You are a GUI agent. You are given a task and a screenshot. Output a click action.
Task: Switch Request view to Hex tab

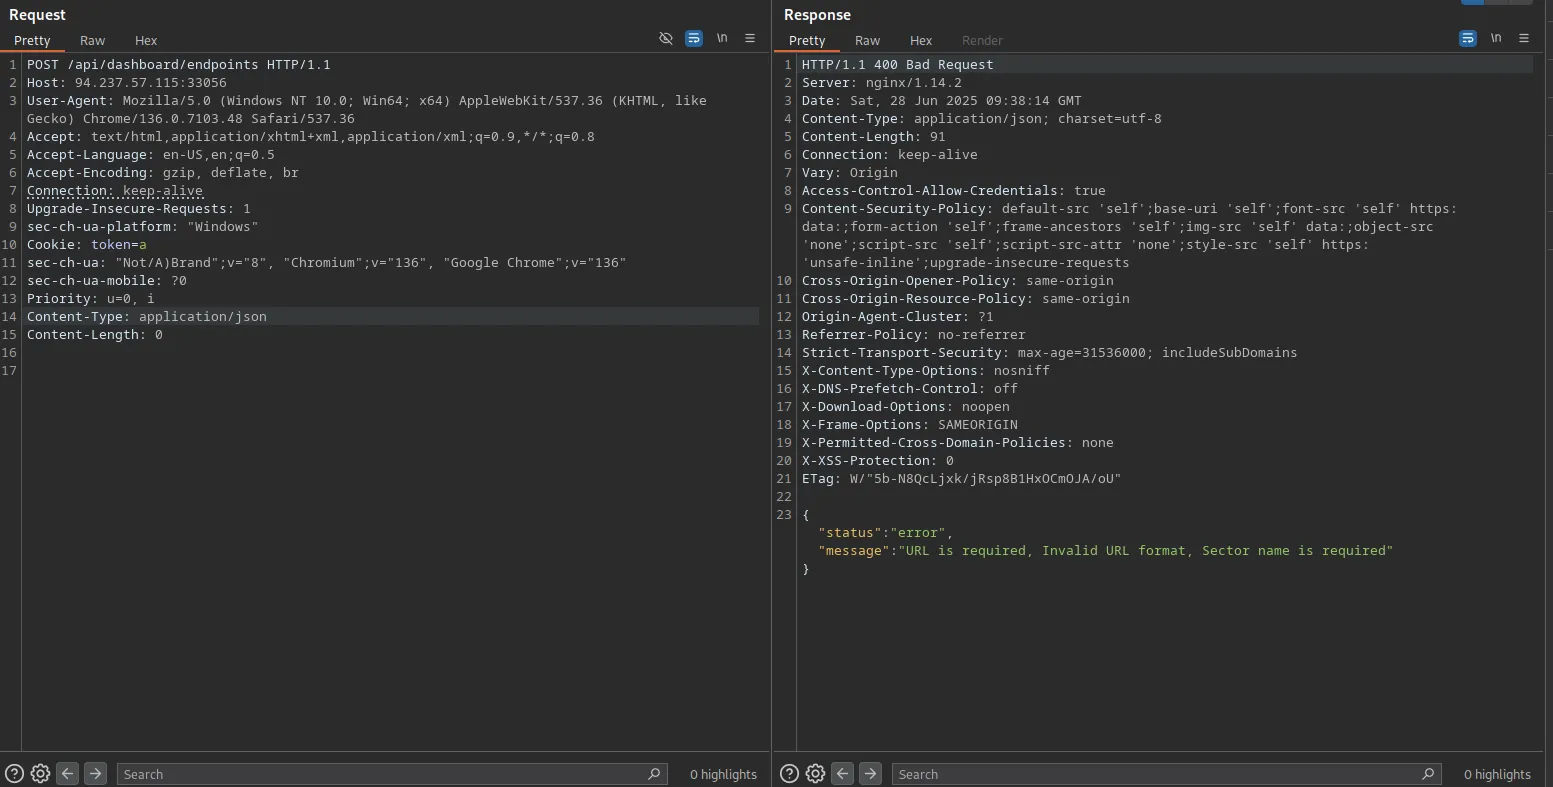click(x=146, y=40)
